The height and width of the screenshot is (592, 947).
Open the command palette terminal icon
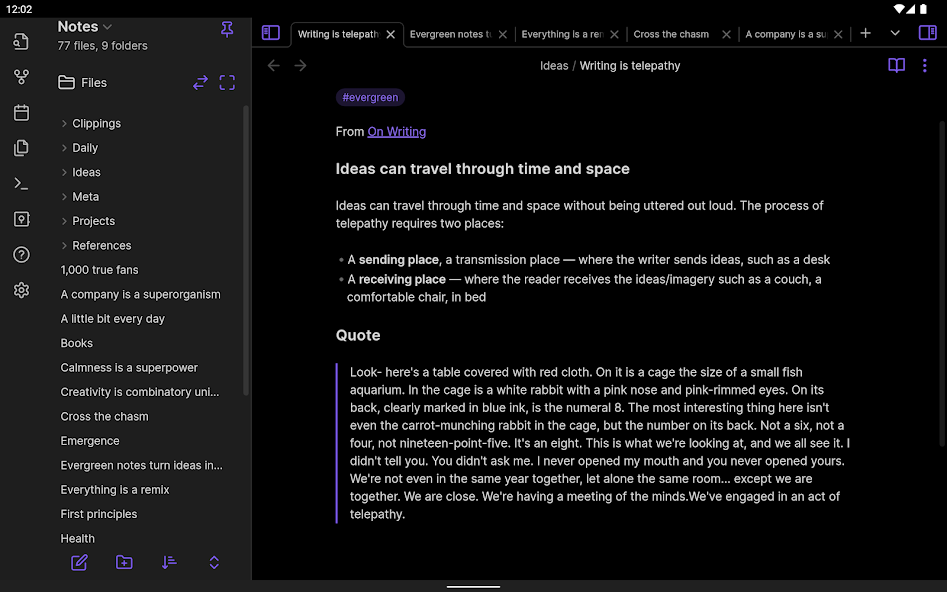(21, 183)
